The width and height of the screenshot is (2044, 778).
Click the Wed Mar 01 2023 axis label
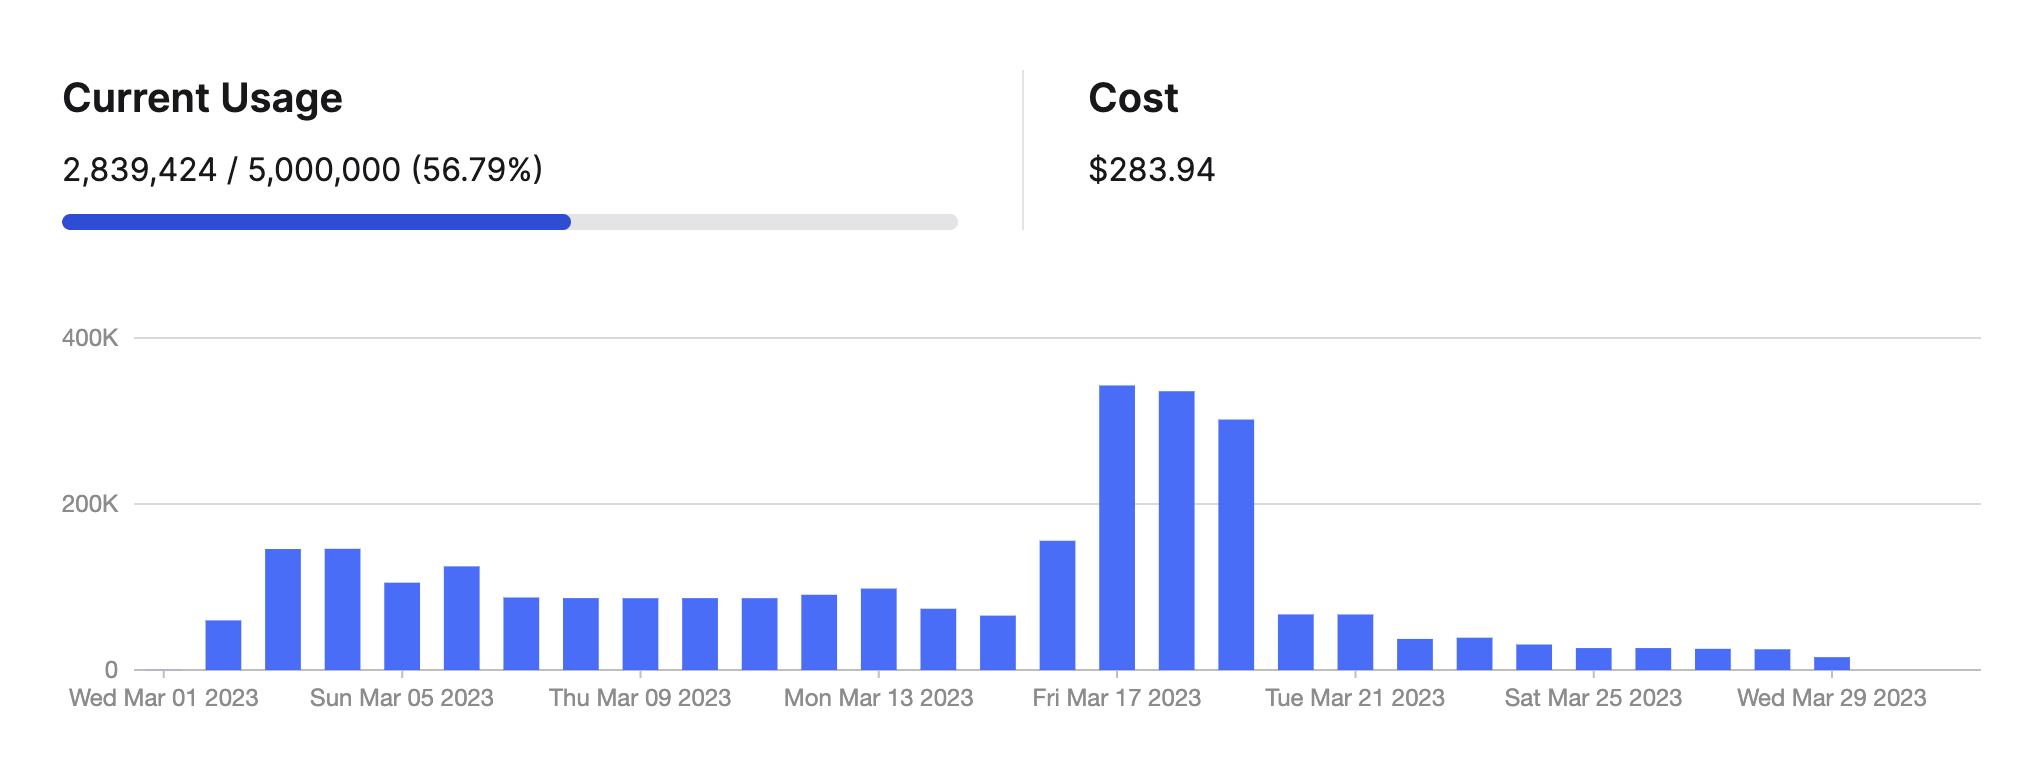(x=164, y=698)
